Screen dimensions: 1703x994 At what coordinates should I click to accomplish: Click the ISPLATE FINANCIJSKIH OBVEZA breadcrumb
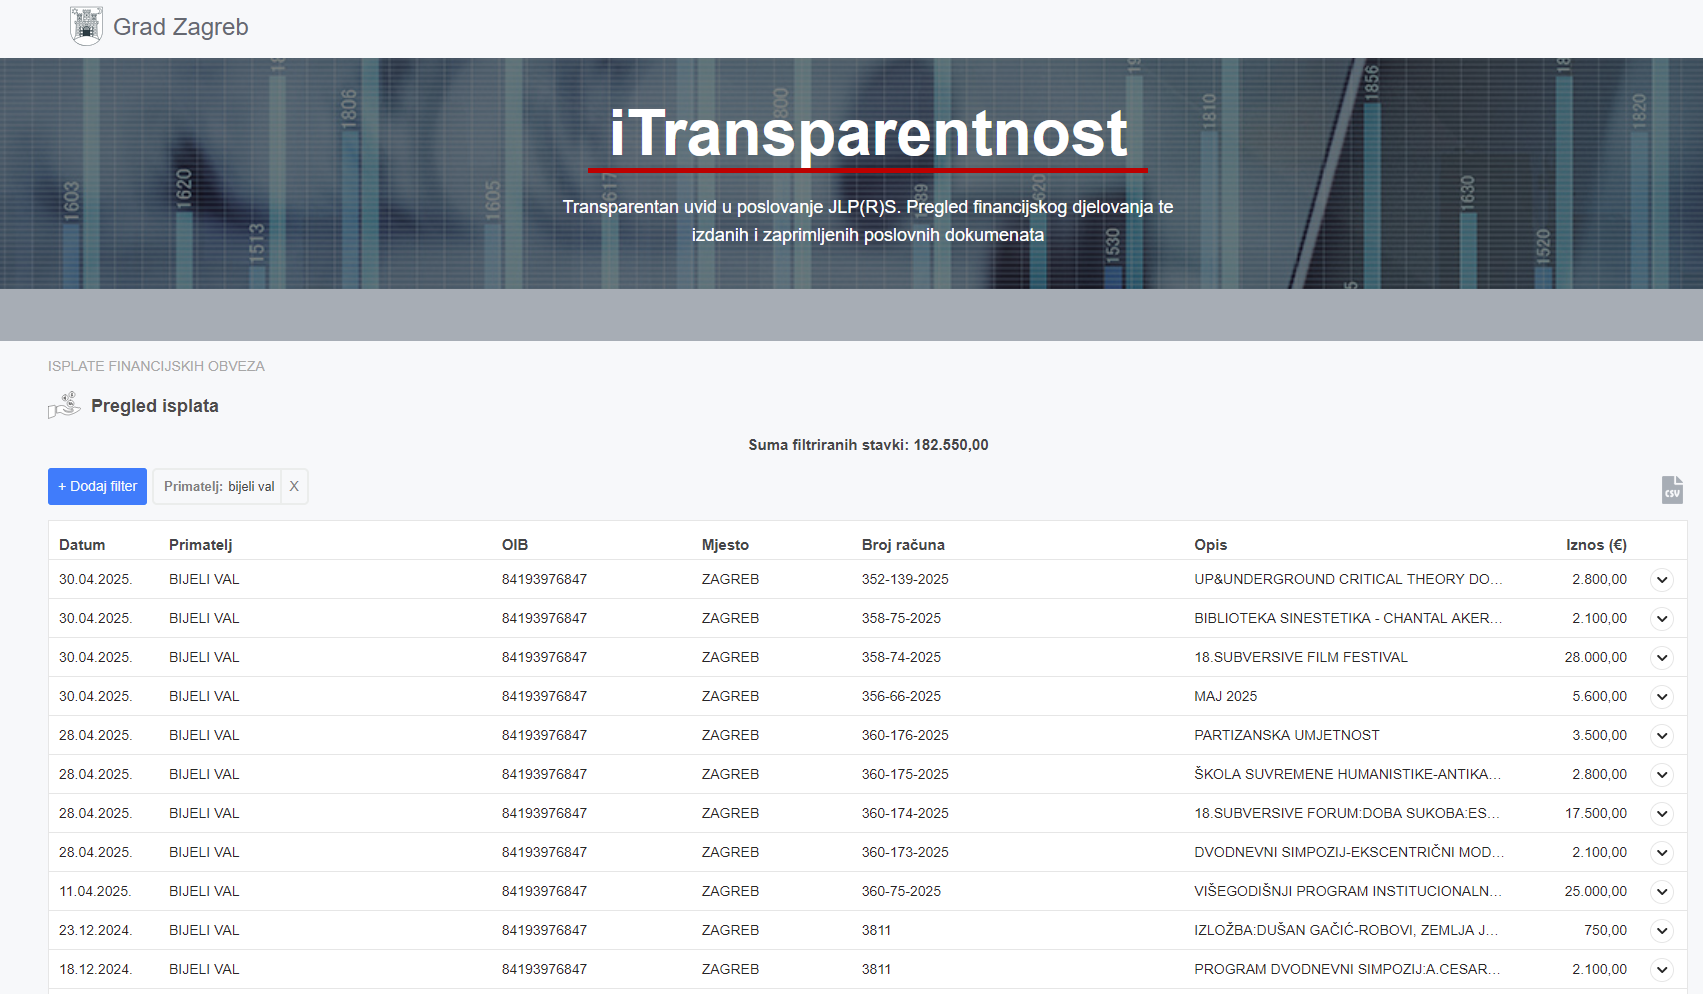tap(156, 366)
